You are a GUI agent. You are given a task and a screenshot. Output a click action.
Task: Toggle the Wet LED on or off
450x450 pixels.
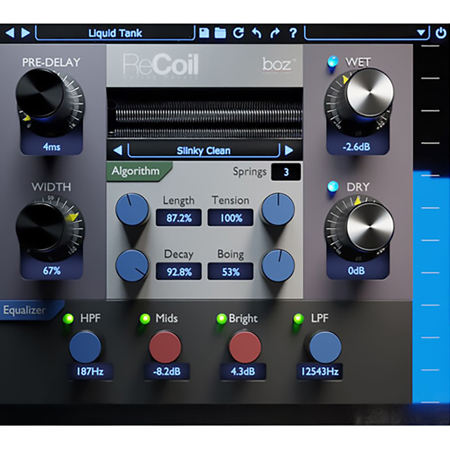pos(332,62)
